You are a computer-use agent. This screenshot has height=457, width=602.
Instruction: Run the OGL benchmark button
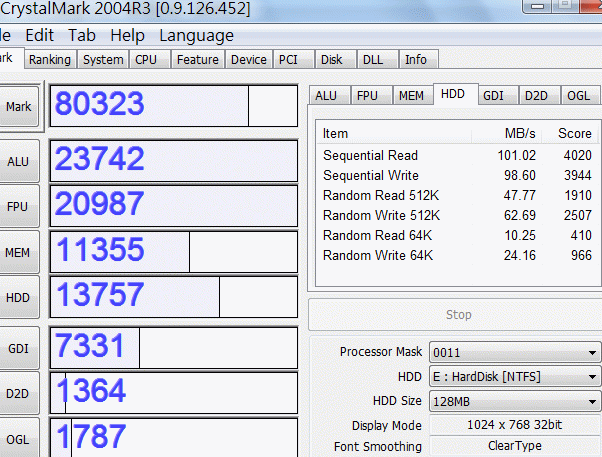[18, 439]
